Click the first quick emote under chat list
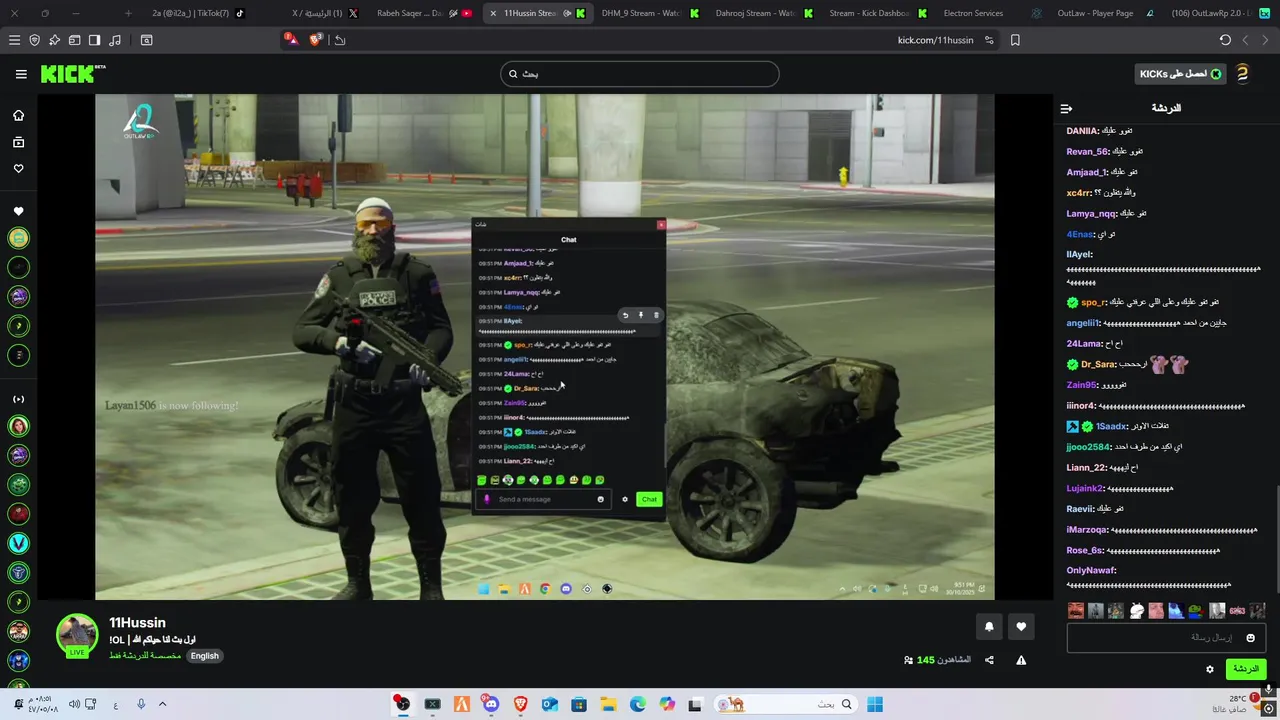Viewport: 1280px width, 720px height. click(482, 480)
